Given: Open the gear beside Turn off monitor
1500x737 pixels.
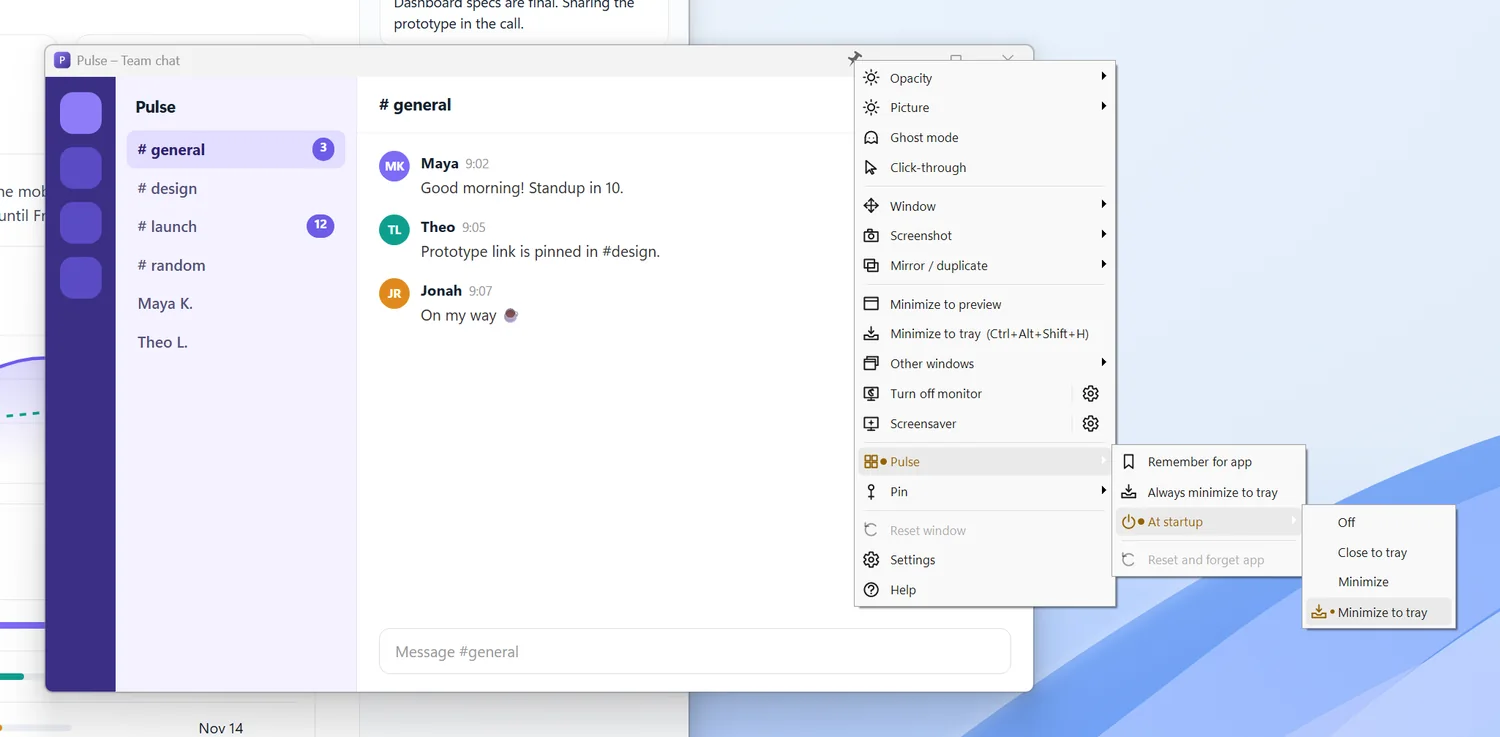Looking at the screenshot, I should 1091,394.
